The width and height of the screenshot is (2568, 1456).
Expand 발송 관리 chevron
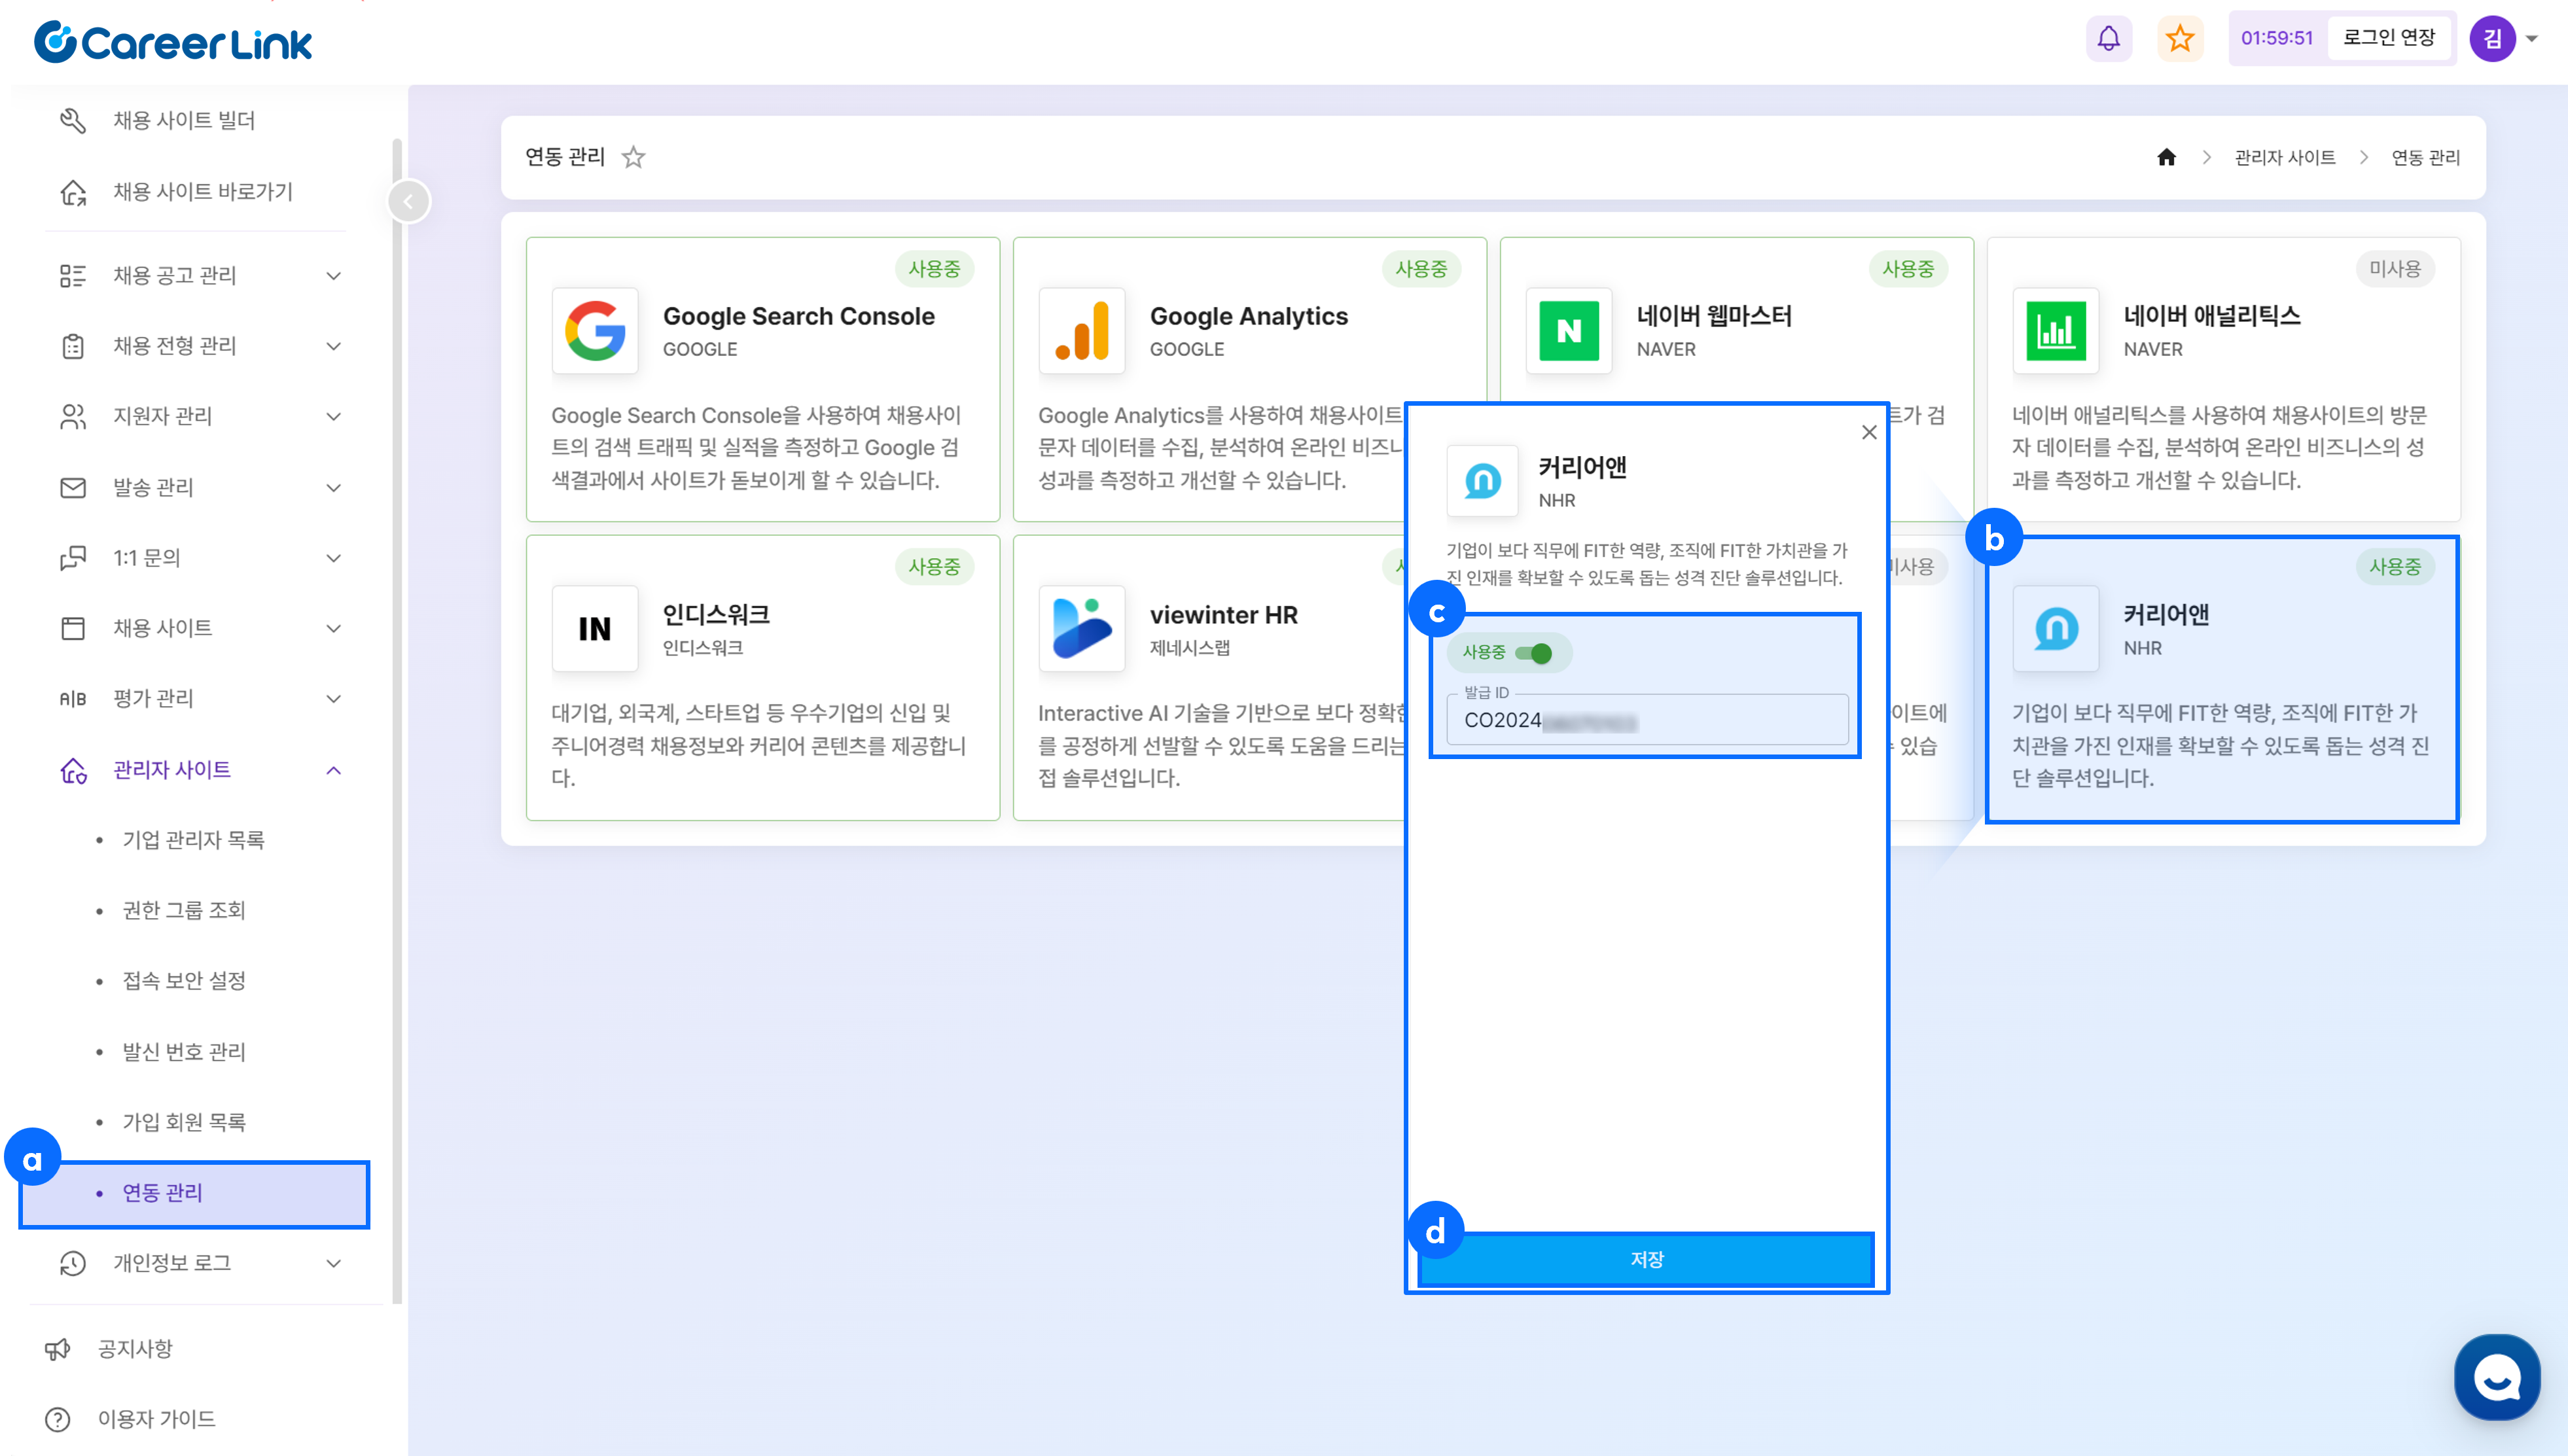pyautogui.click(x=334, y=487)
